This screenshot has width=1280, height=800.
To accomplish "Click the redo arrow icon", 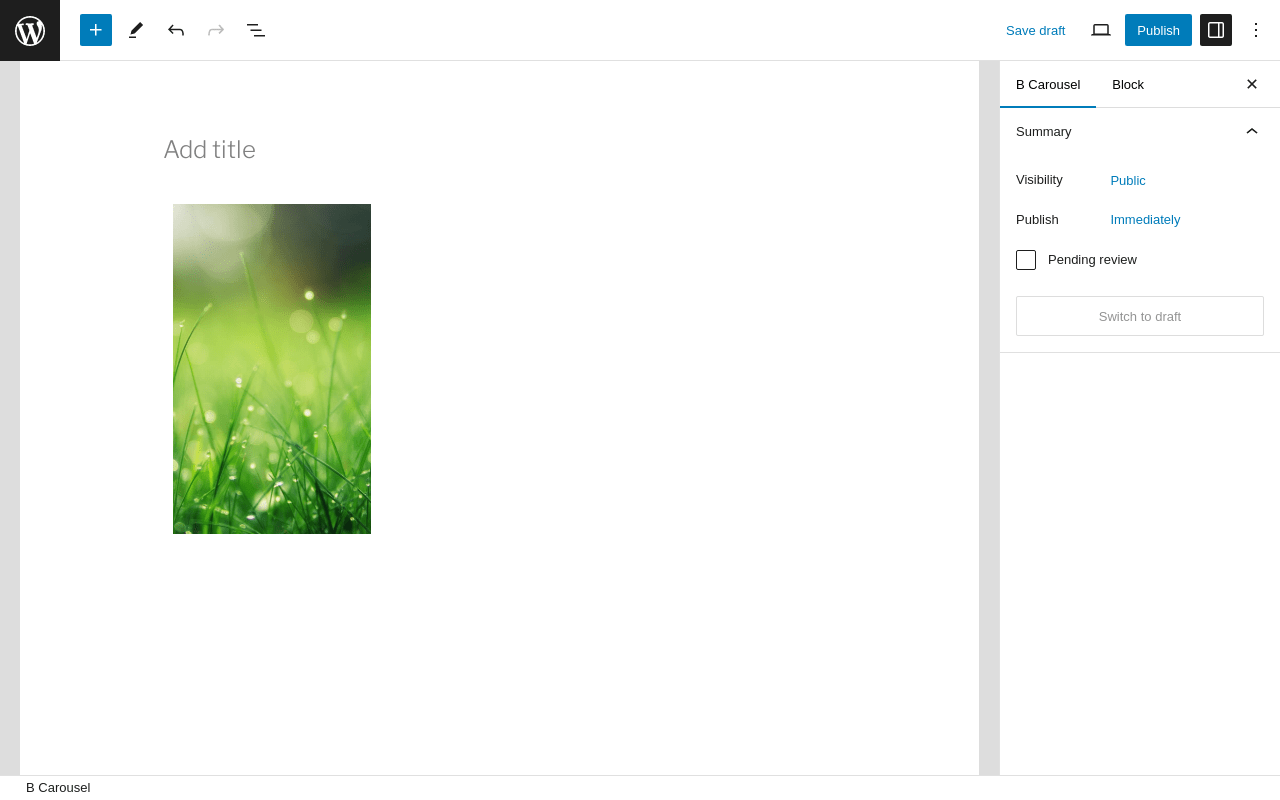I will pyautogui.click(x=216, y=30).
